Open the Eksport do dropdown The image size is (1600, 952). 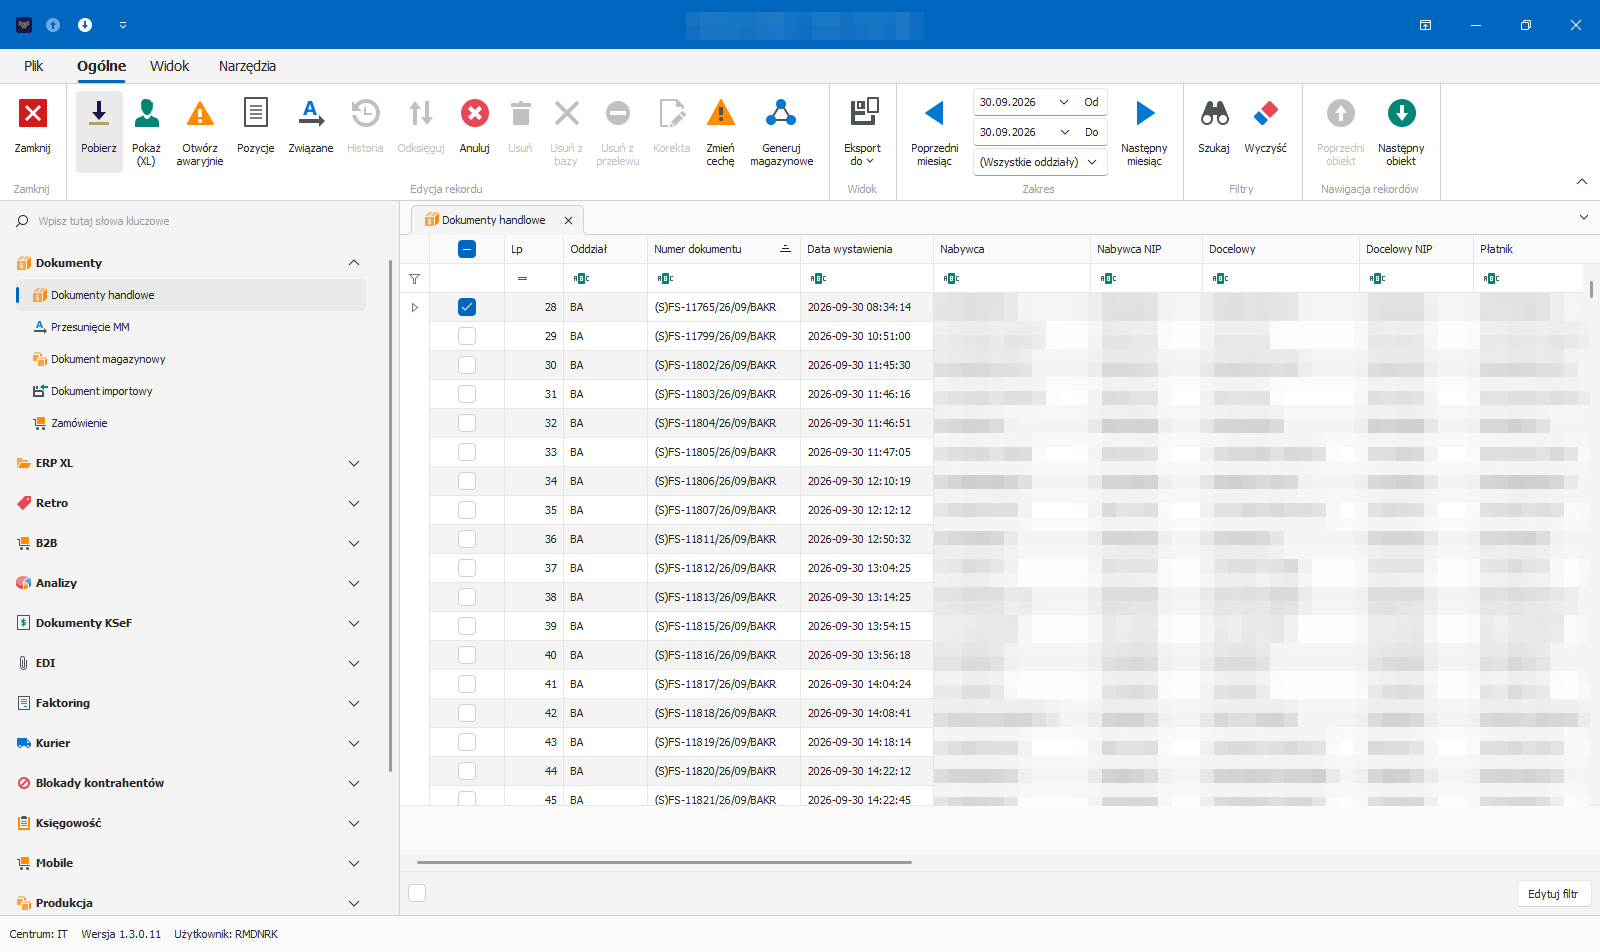coord(862,131)
